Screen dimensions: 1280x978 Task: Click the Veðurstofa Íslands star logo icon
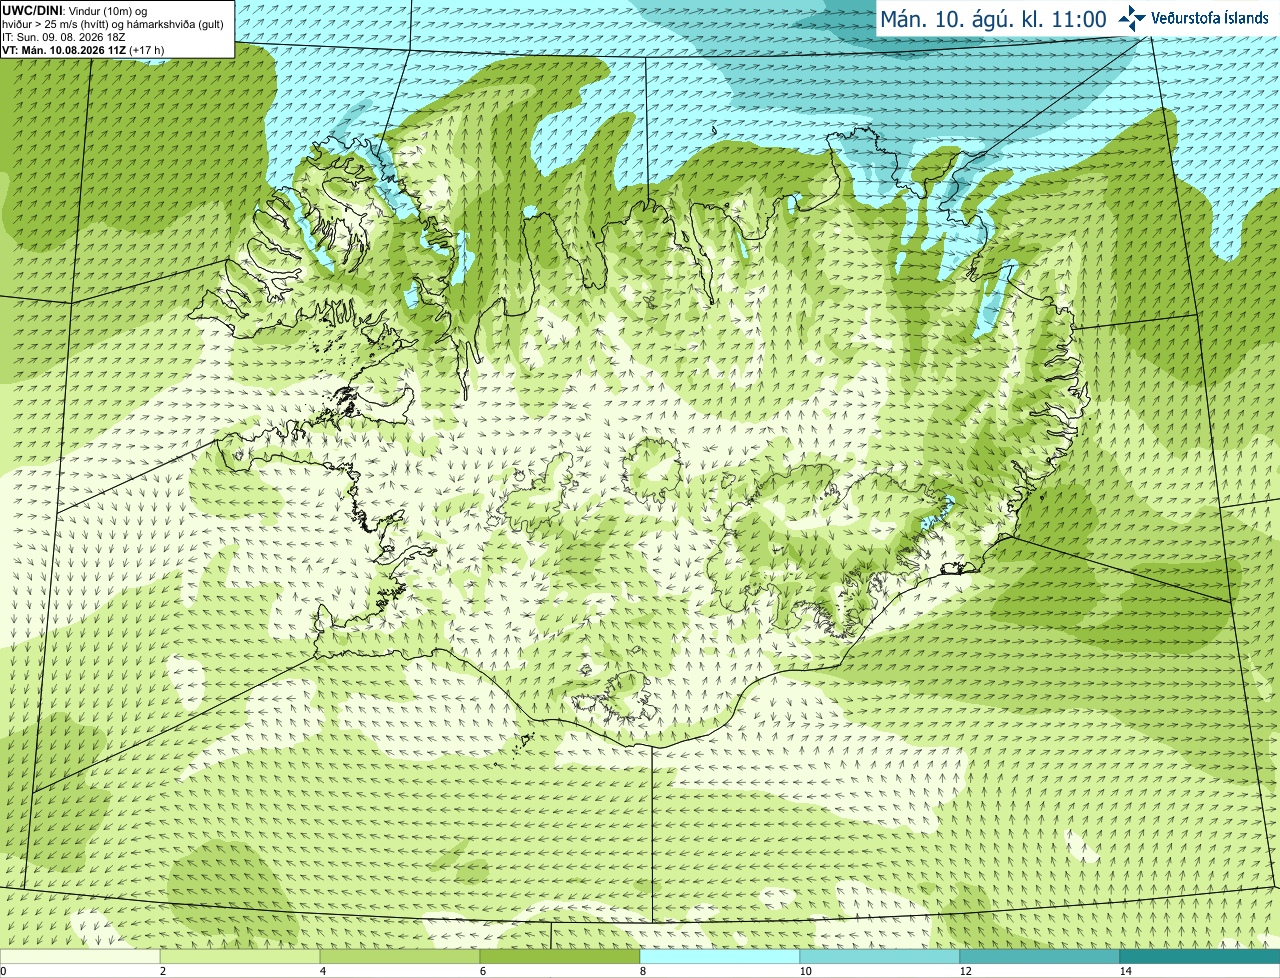1132,18
